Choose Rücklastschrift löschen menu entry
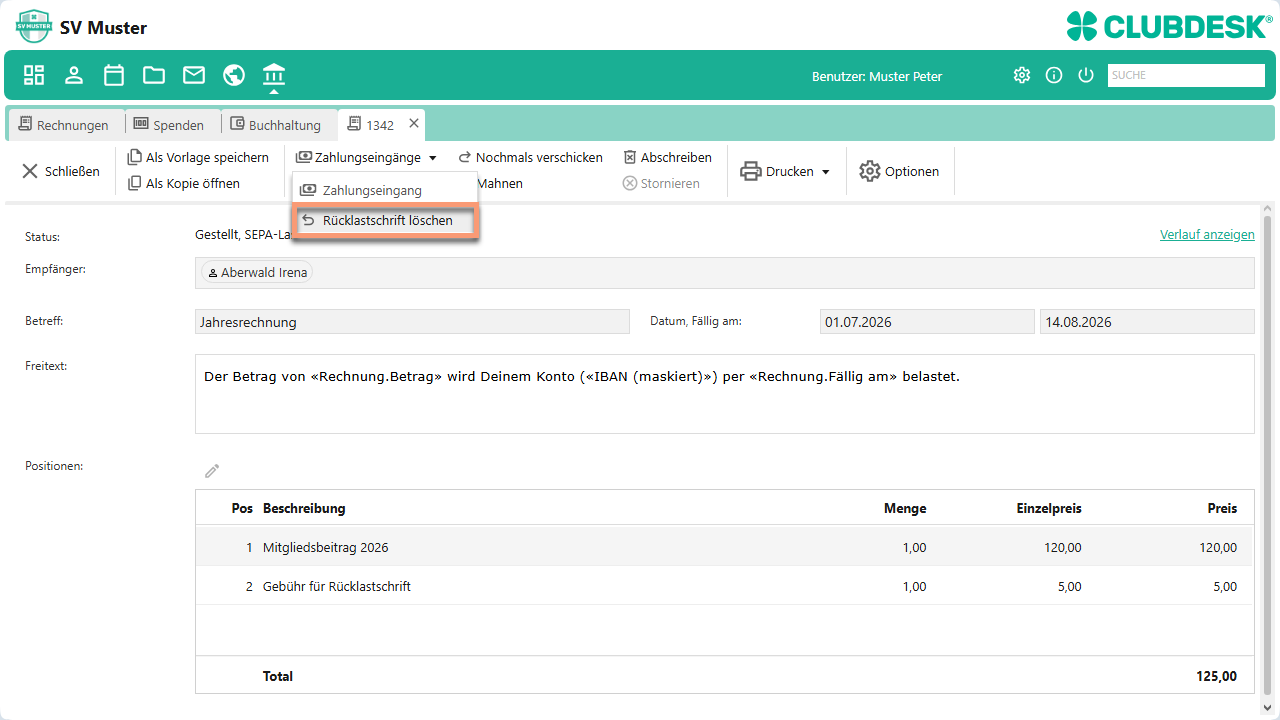 tap(385, 220)
